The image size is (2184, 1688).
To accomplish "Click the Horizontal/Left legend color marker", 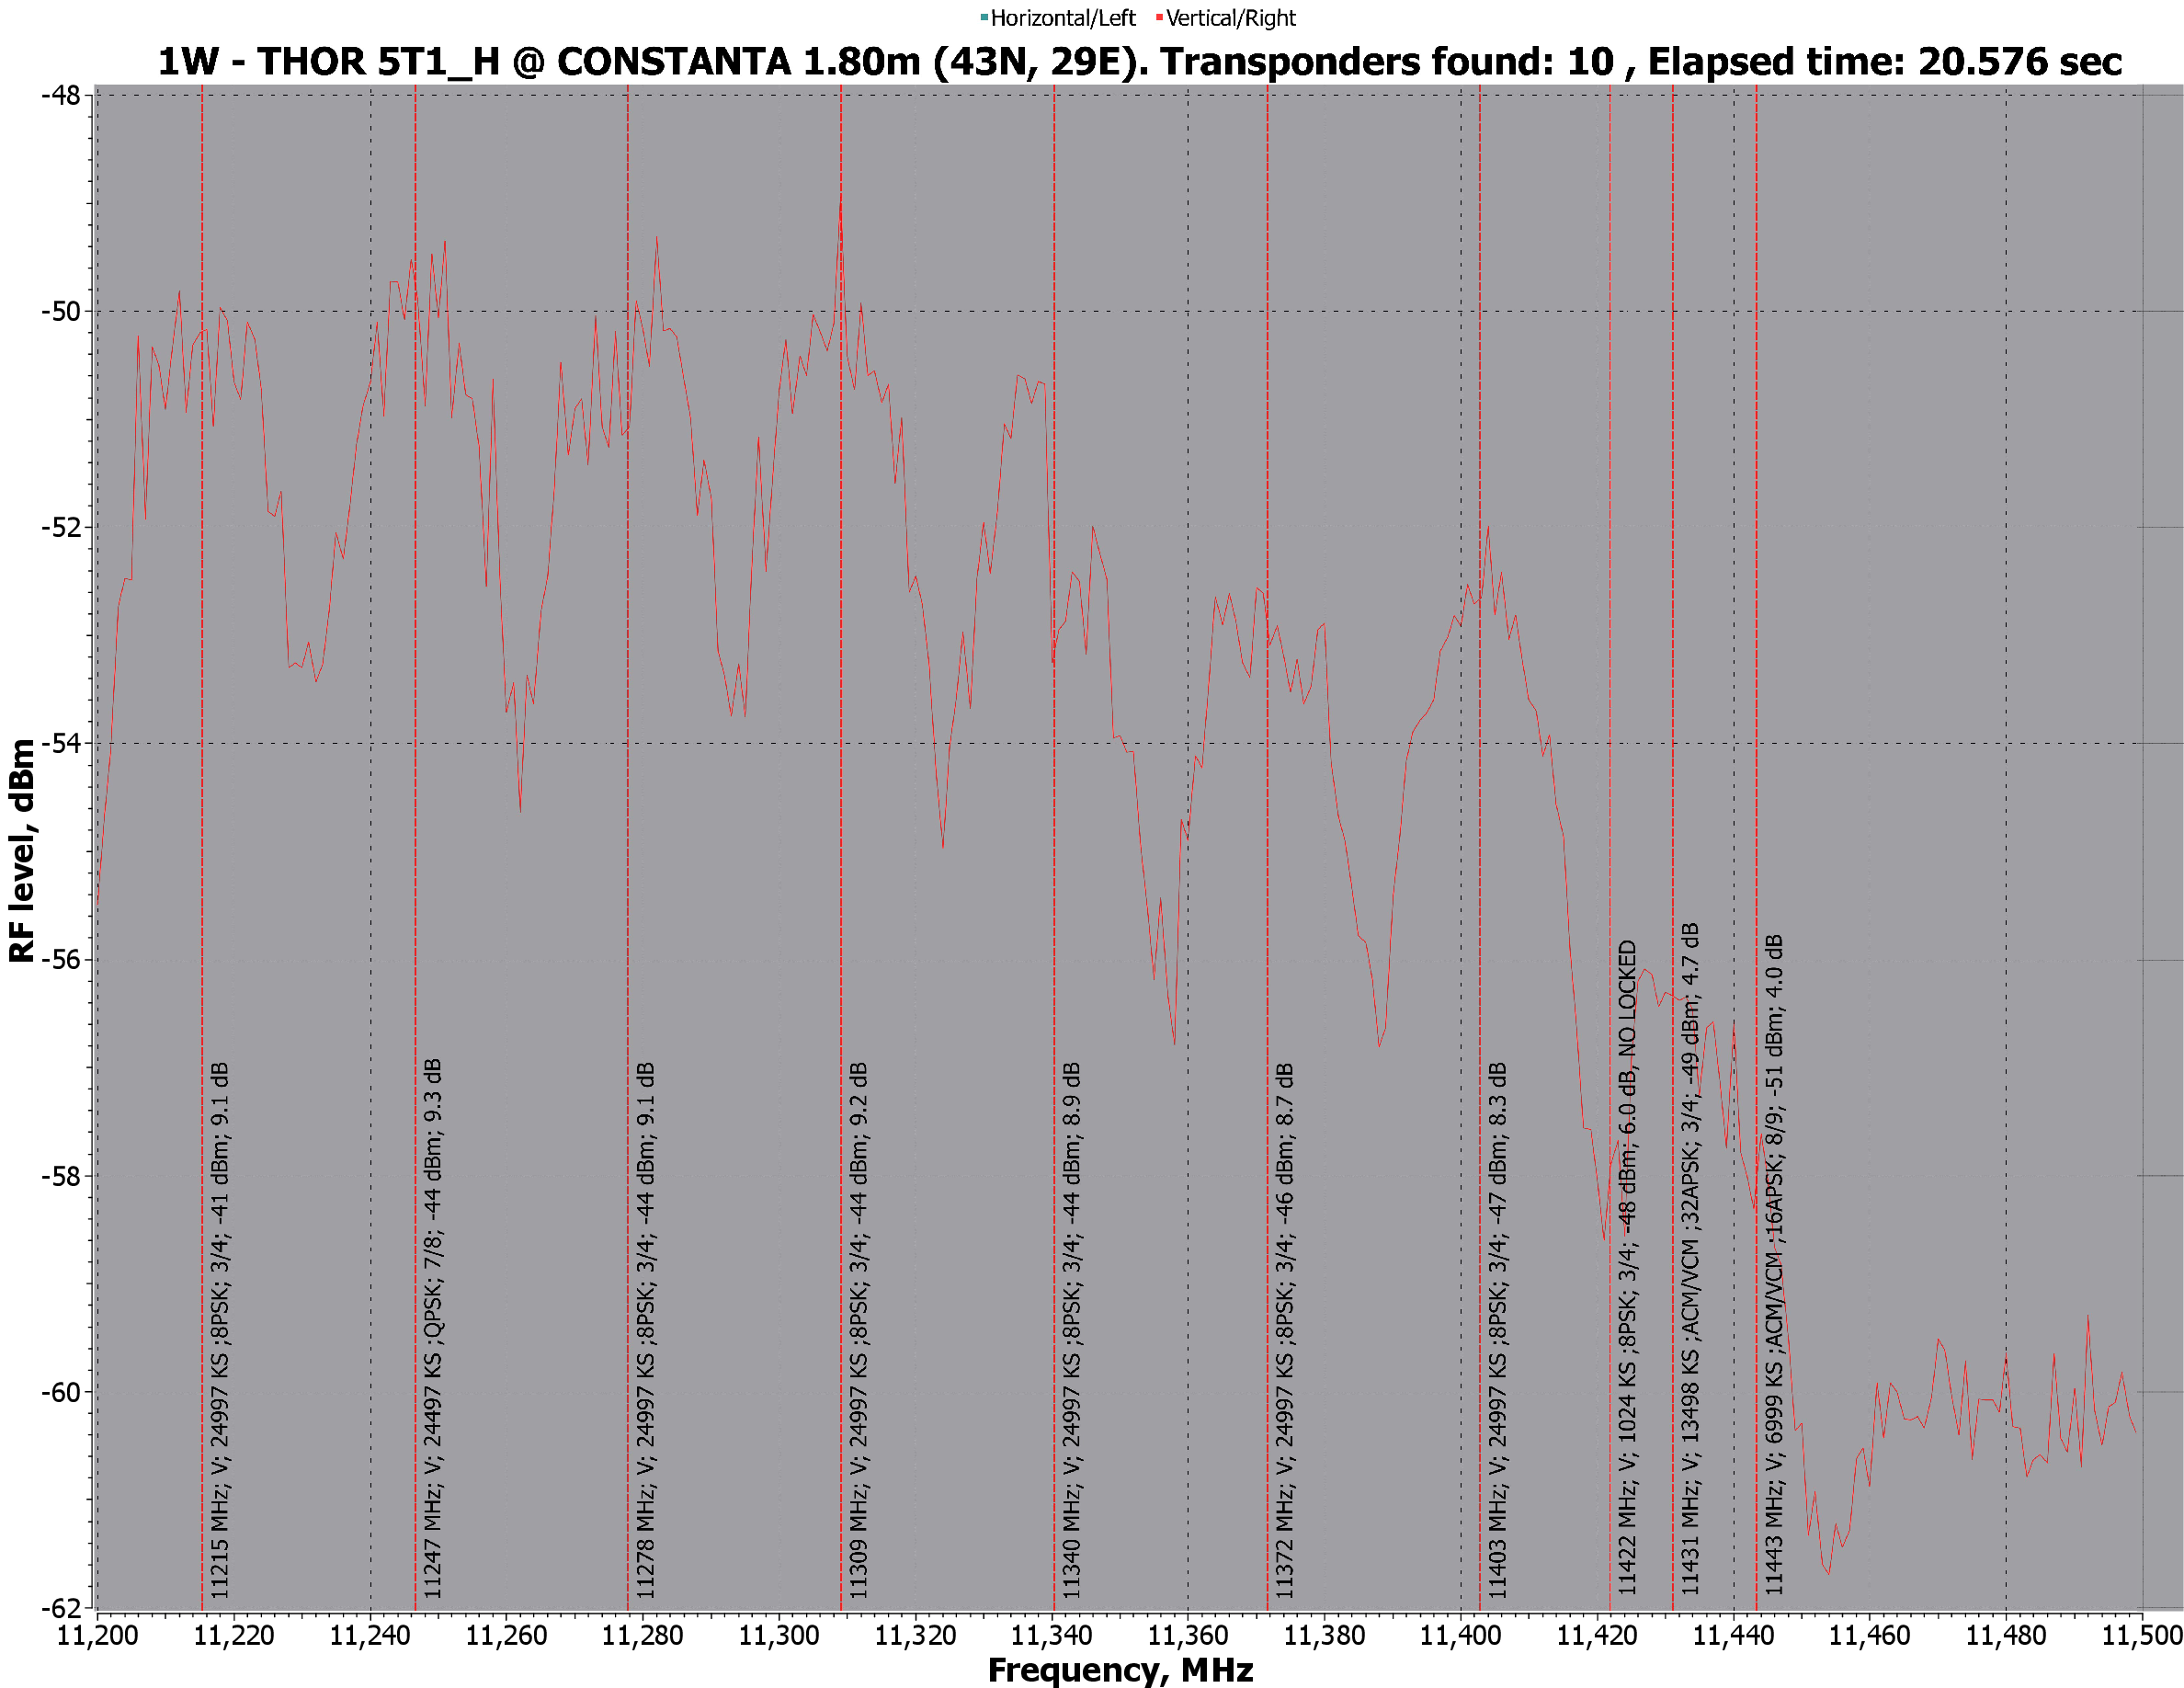I will pyautogui.click(x=984, y=18).
